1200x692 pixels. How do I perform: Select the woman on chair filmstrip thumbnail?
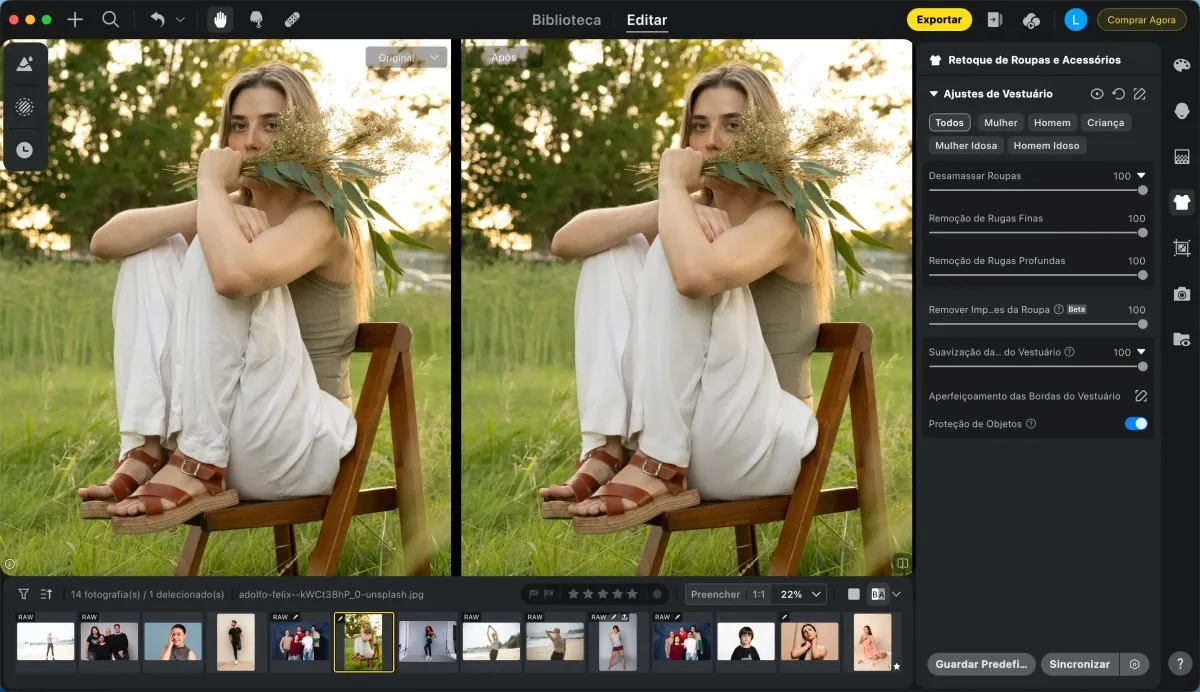point(364,642)
